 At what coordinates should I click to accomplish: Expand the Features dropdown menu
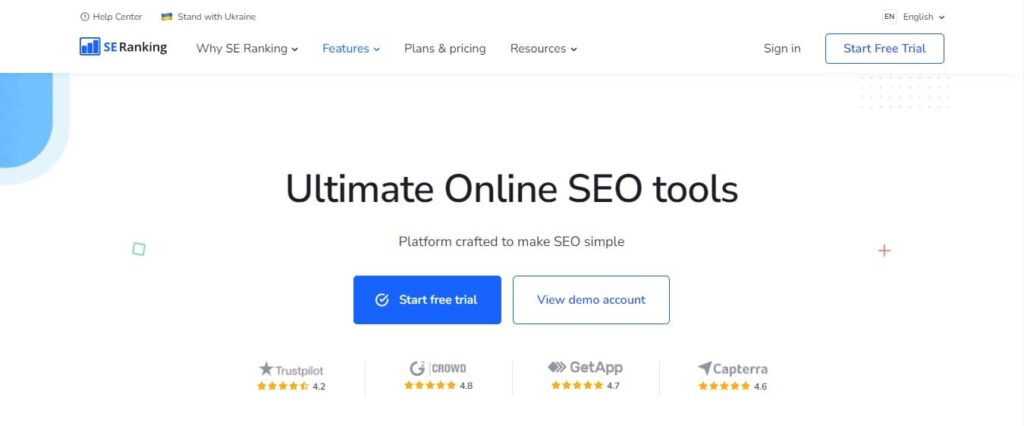tap(351, 48)
